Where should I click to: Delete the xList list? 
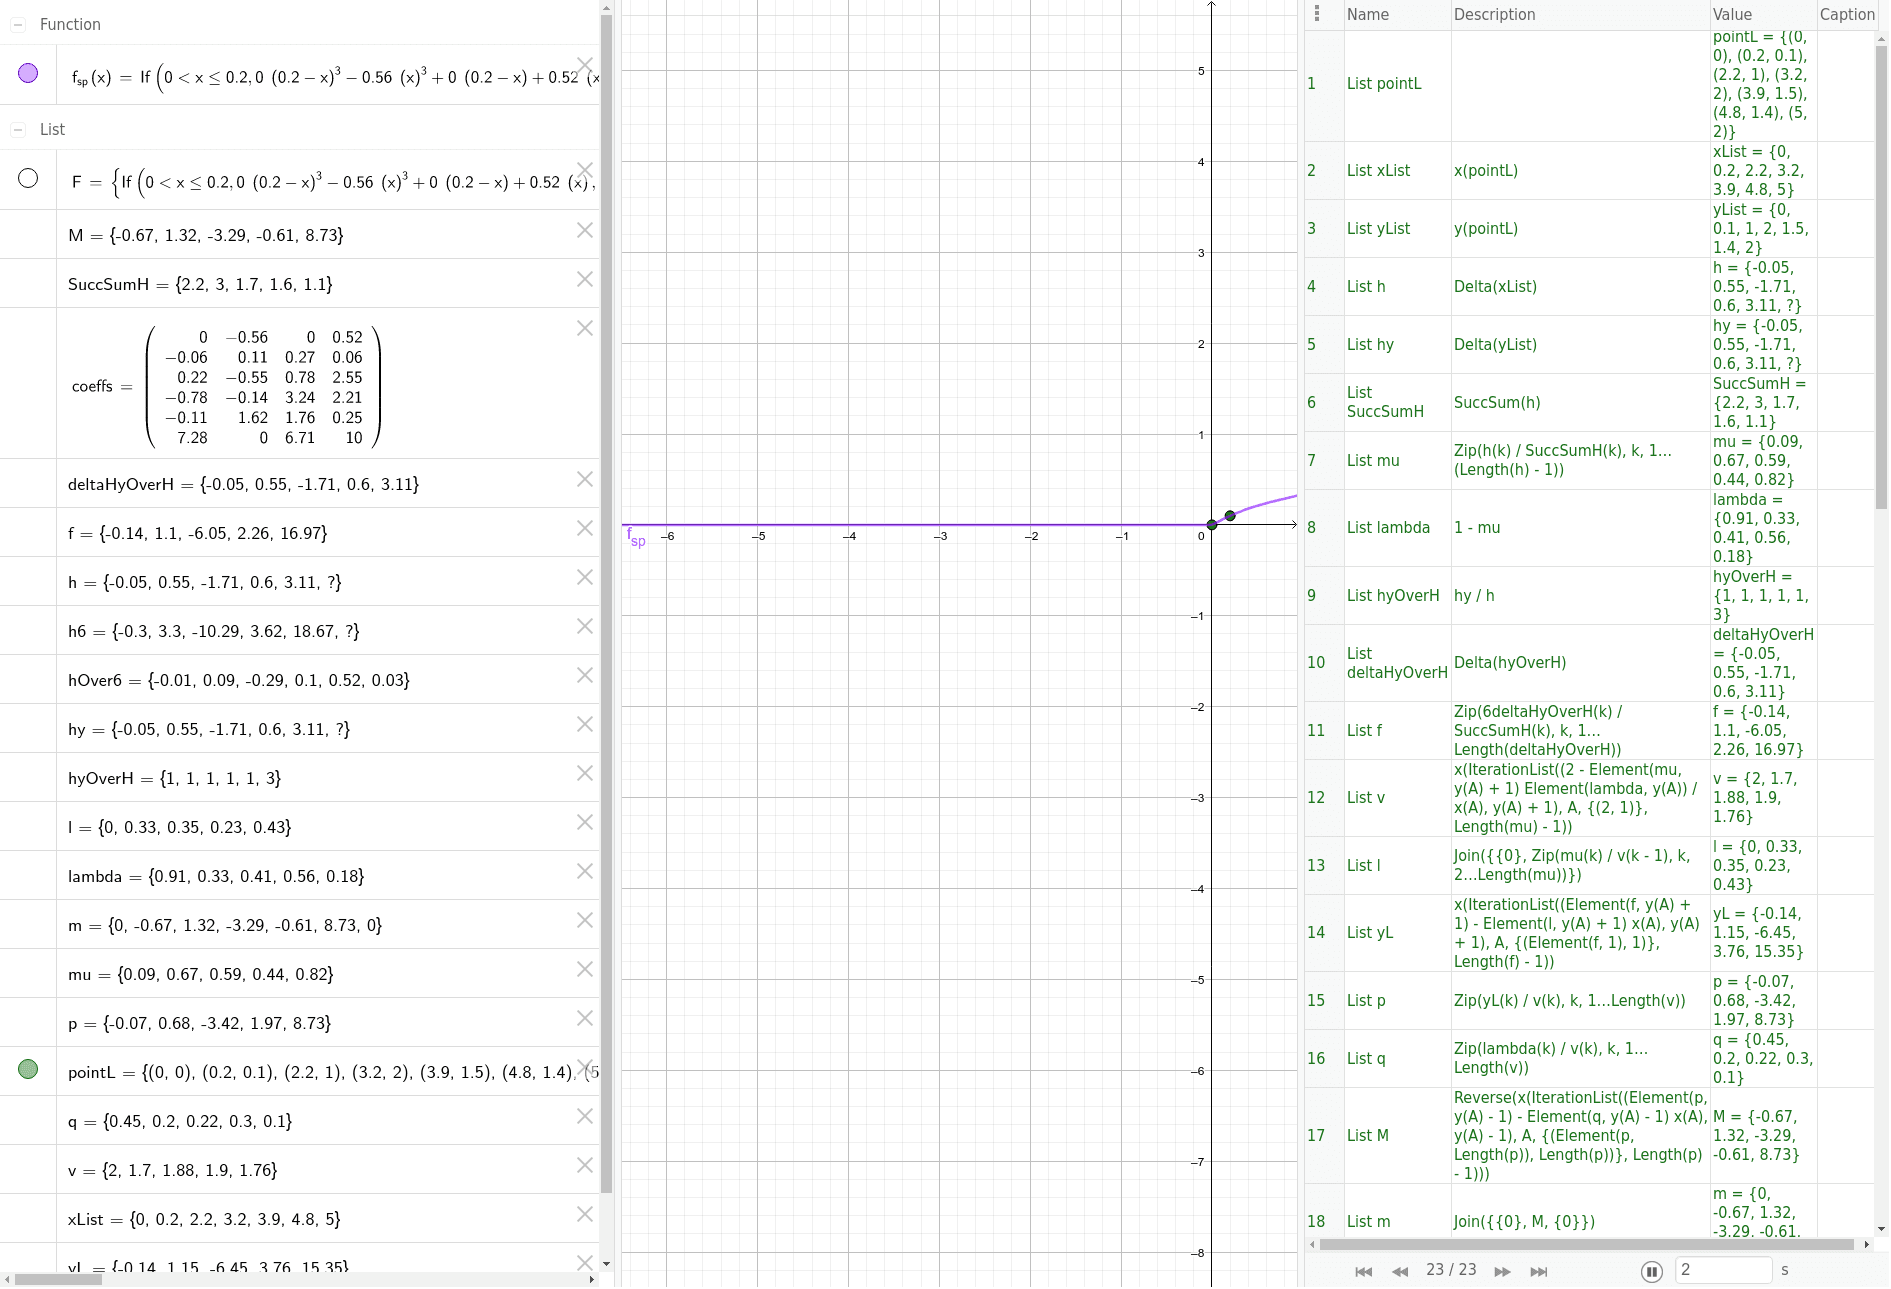pos(585,1214)
